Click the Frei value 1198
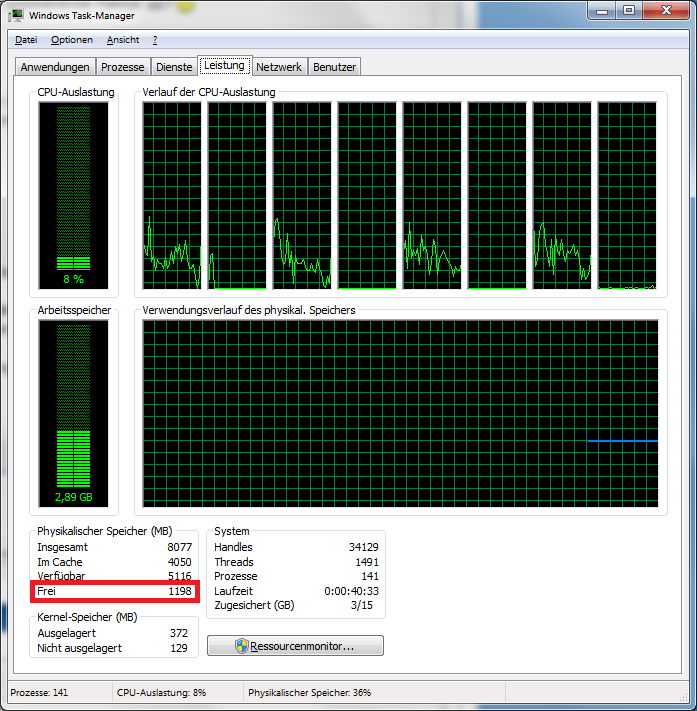The width and height of the screenshot is (697, 711). click(180, 591)
